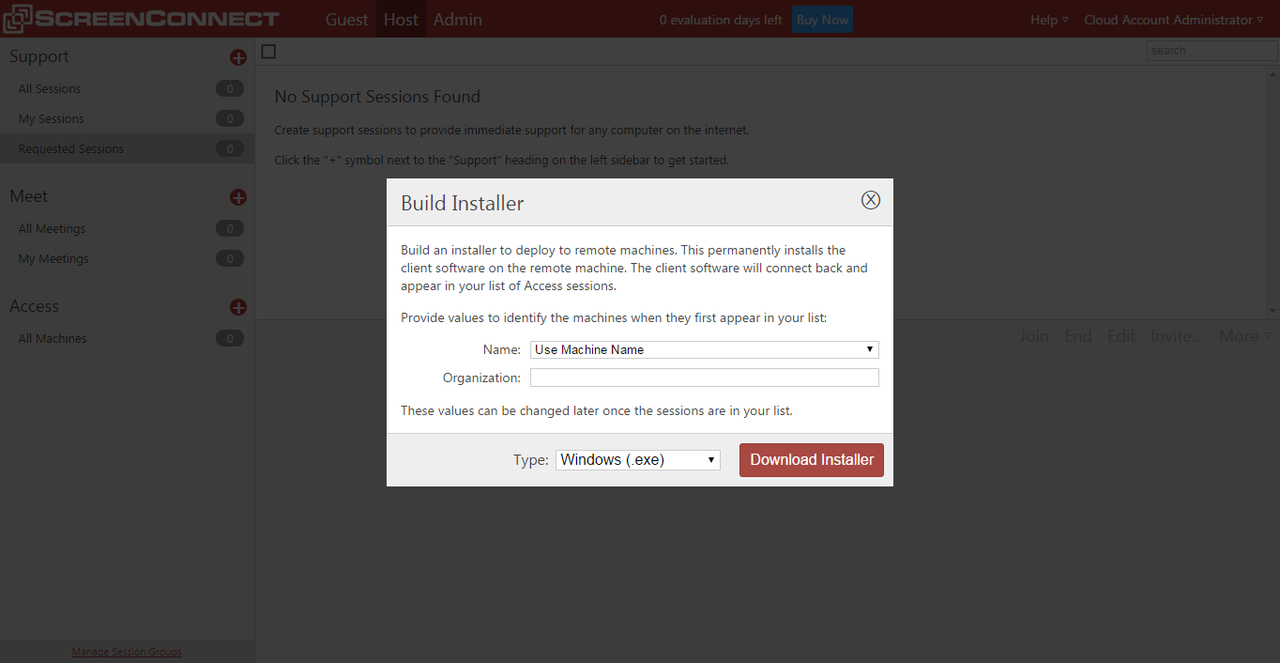
Task: Click the All Machines count badge
Action: pos(230,339)
